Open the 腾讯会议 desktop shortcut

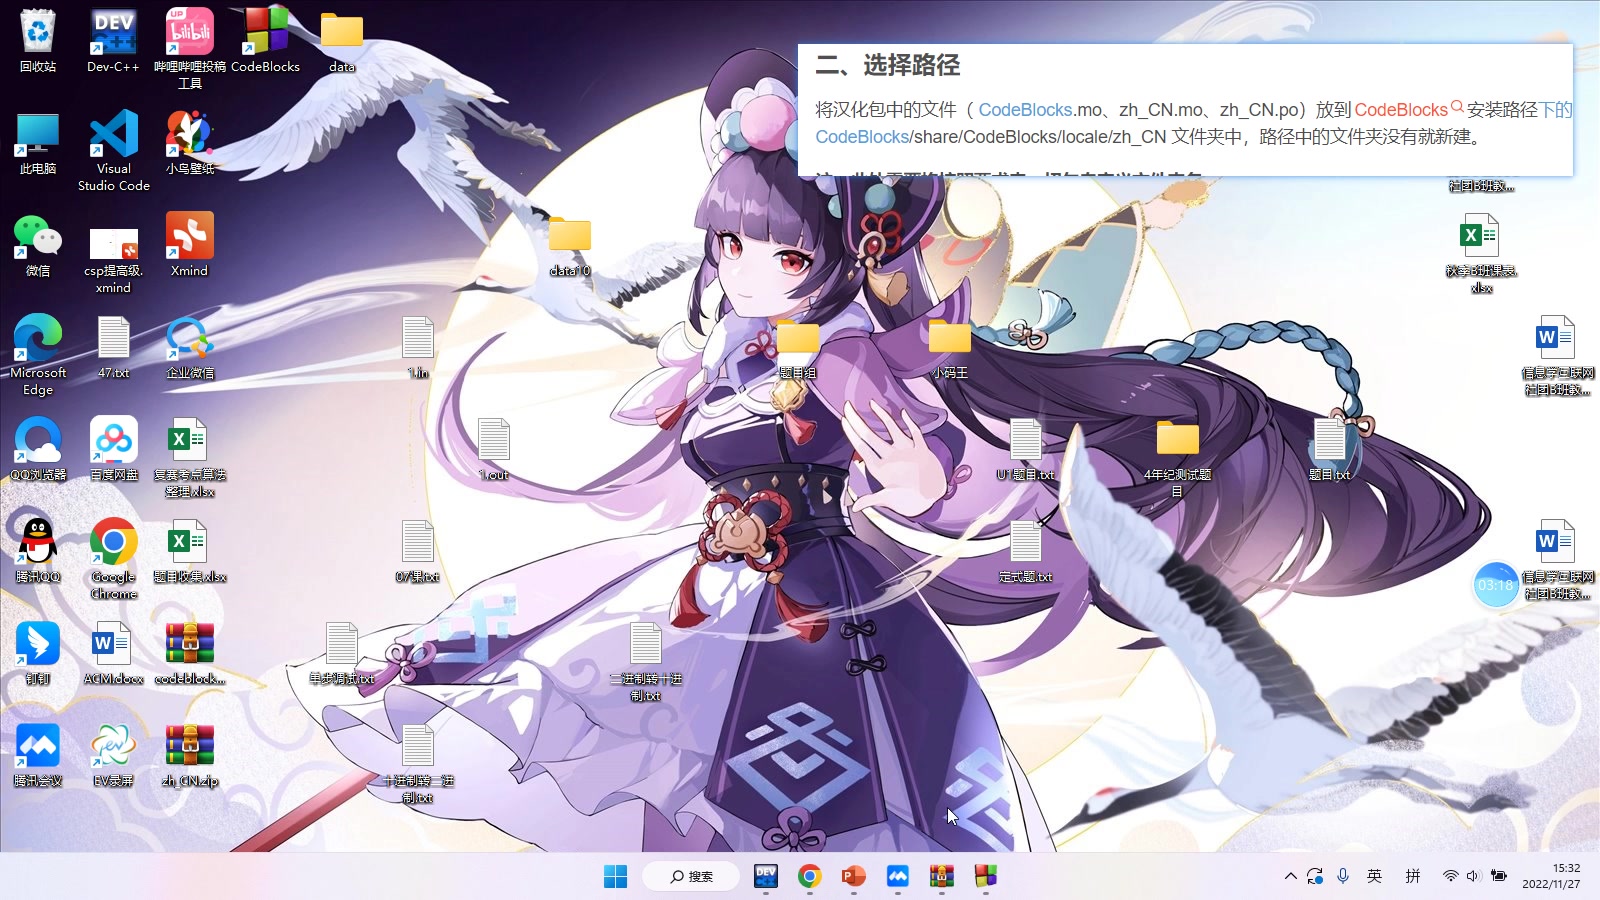[x=38, y=756]
